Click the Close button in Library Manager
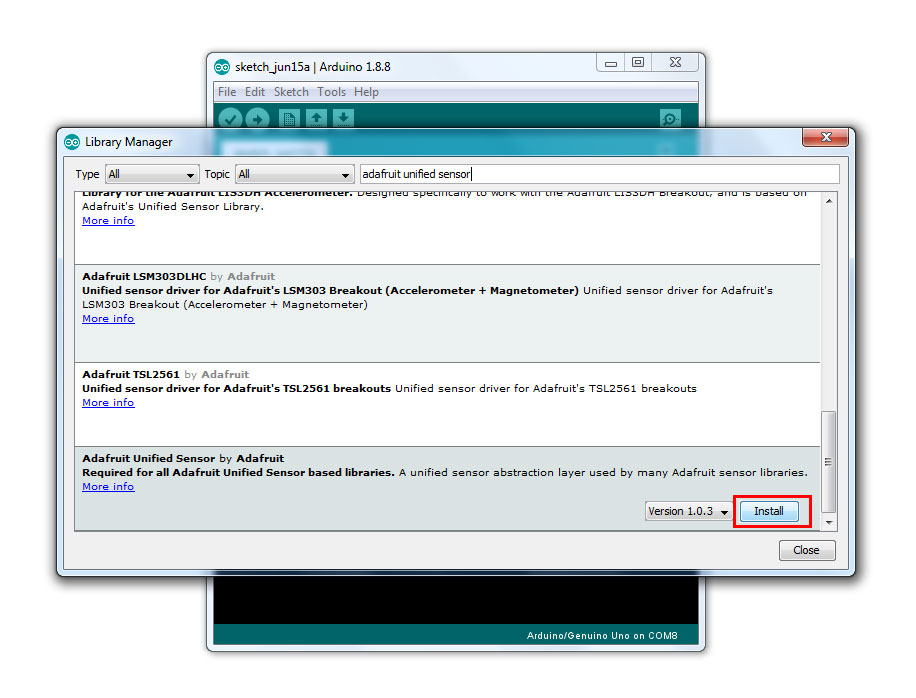Viewport: 916px width, 698px height. [807, 550]
